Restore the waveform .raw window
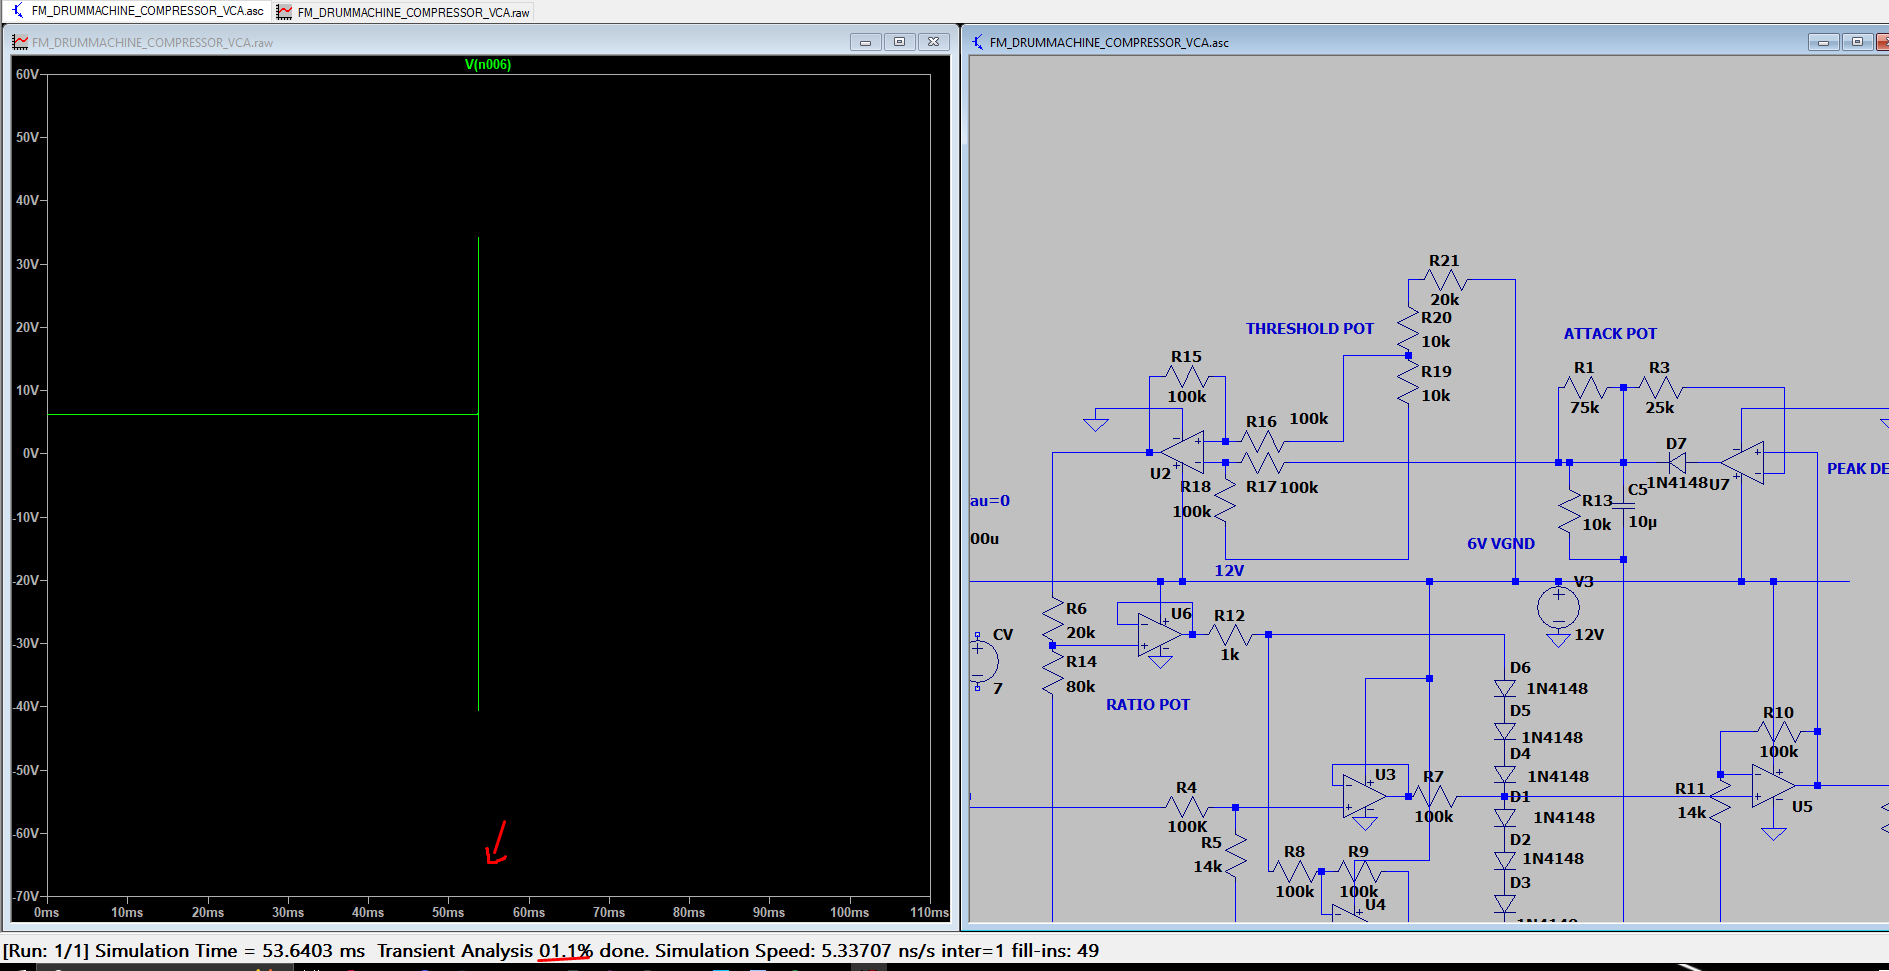 (899, 42)
